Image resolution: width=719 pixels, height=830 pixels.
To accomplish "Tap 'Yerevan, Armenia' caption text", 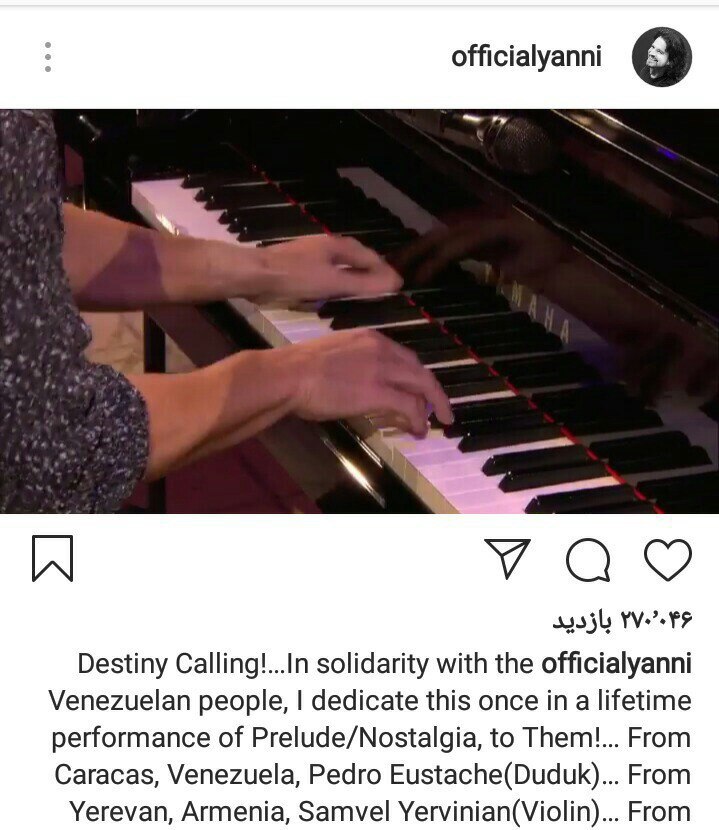I will [177, 811].
